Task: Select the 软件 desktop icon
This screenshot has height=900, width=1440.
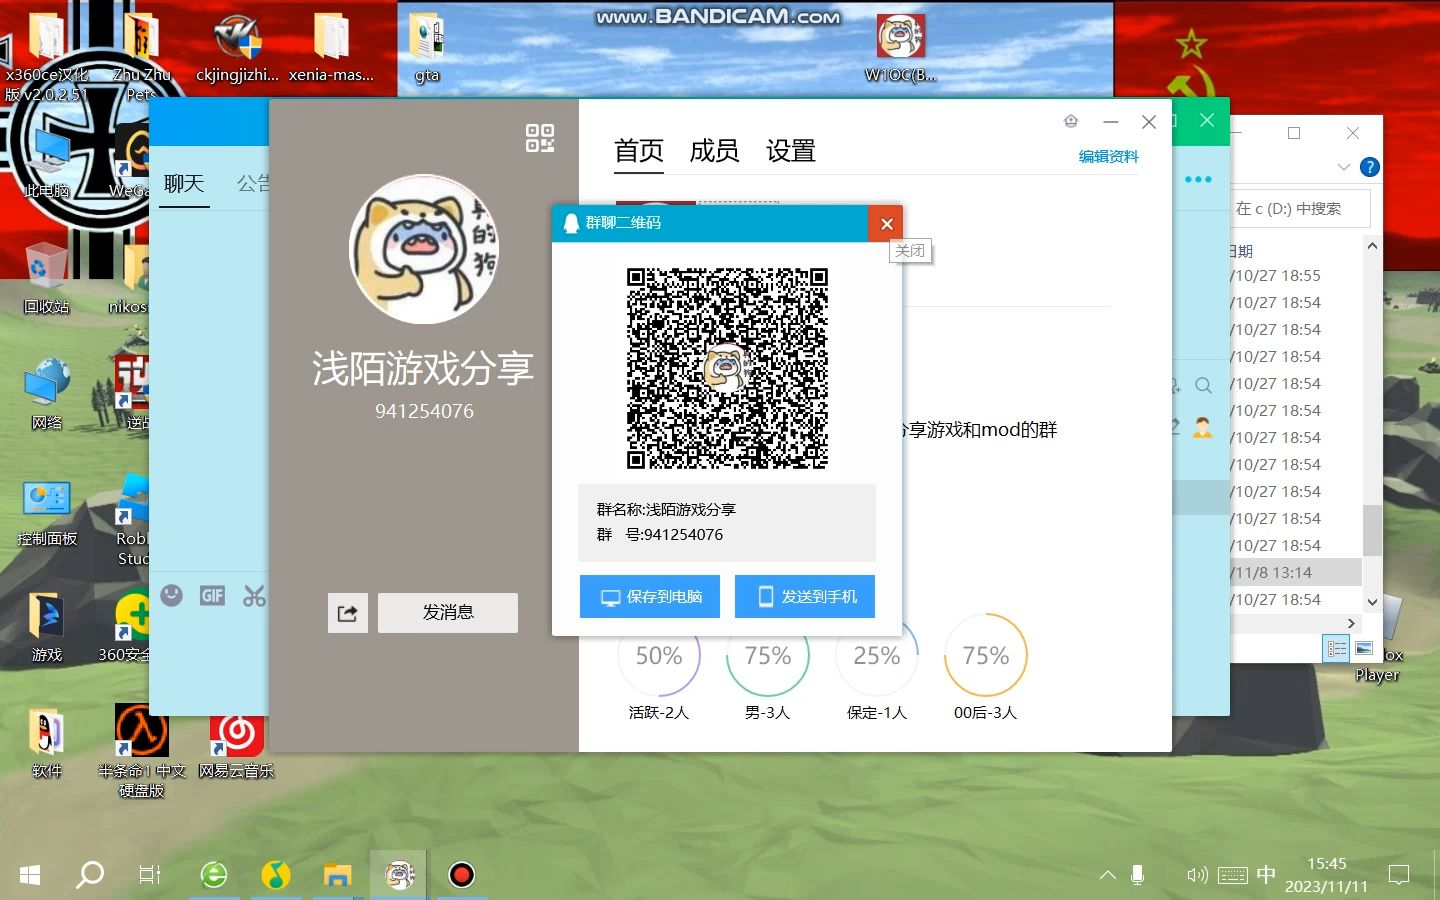Action: point(46,742)
